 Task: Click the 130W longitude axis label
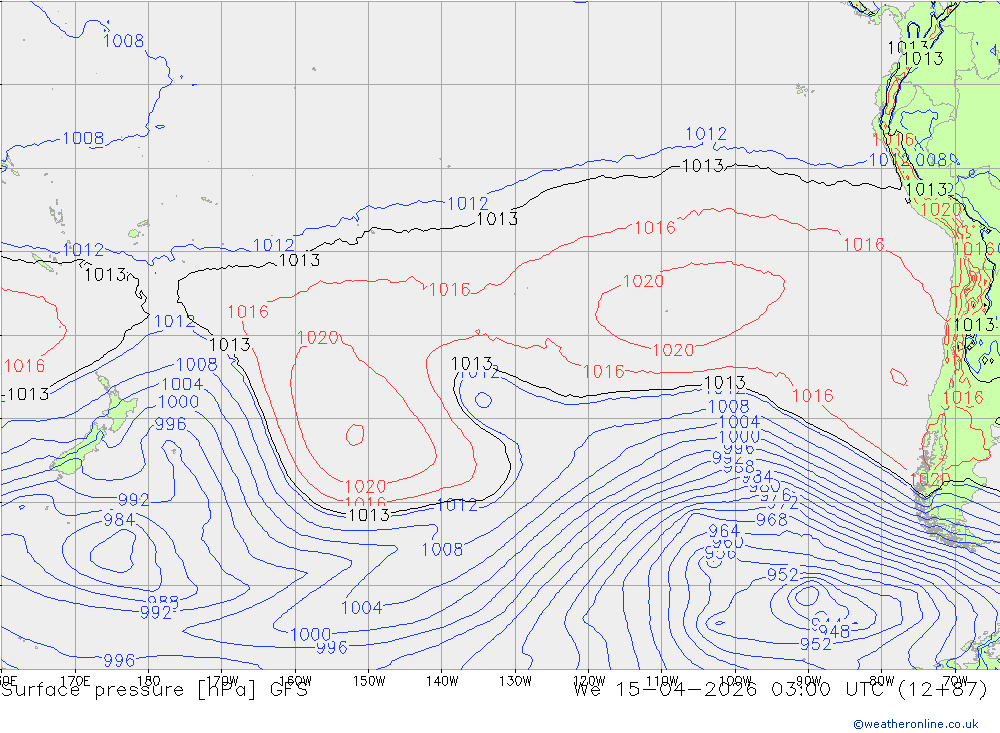515,681
